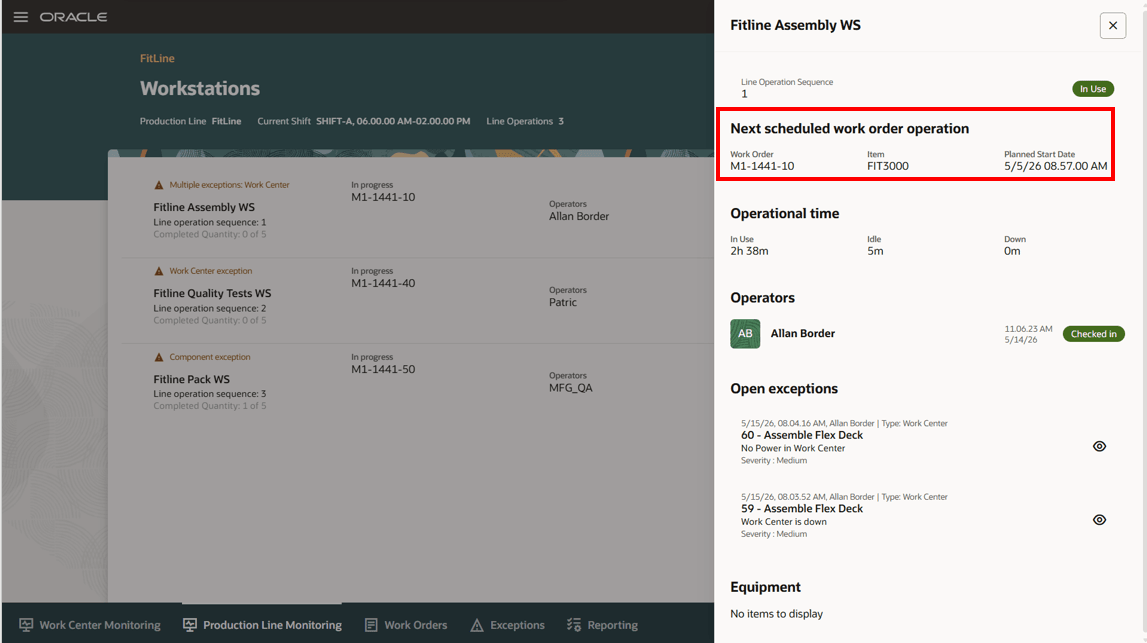Viewport: 1147px width, 643px height.
Task: Click the 59 - Assemble Flex Deck title
Action: pos(802,509)
